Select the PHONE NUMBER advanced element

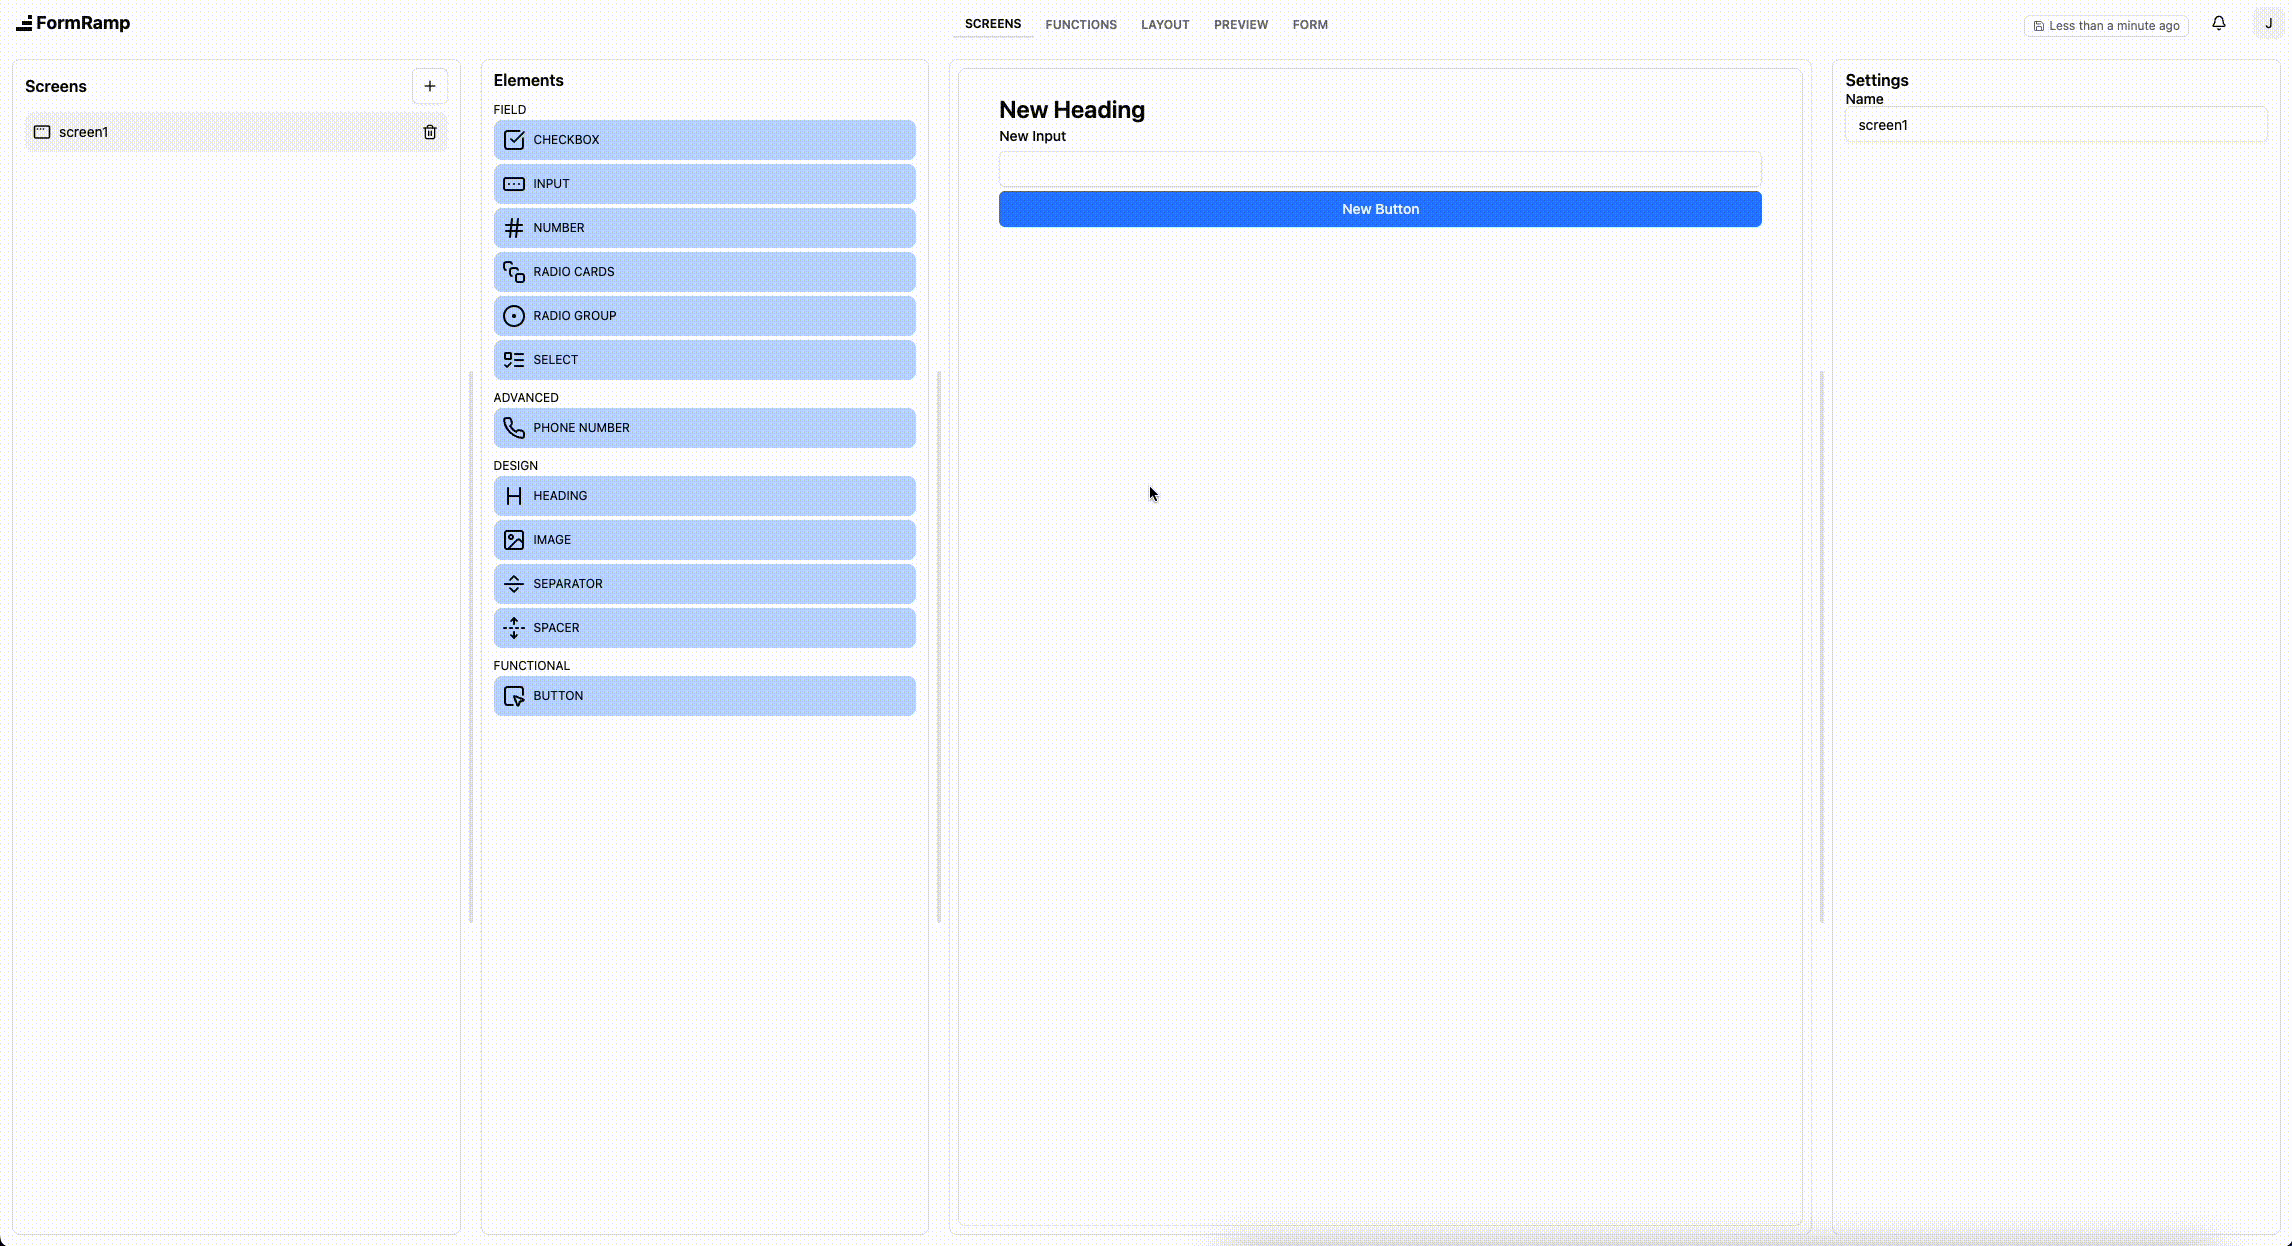point(704,427)
